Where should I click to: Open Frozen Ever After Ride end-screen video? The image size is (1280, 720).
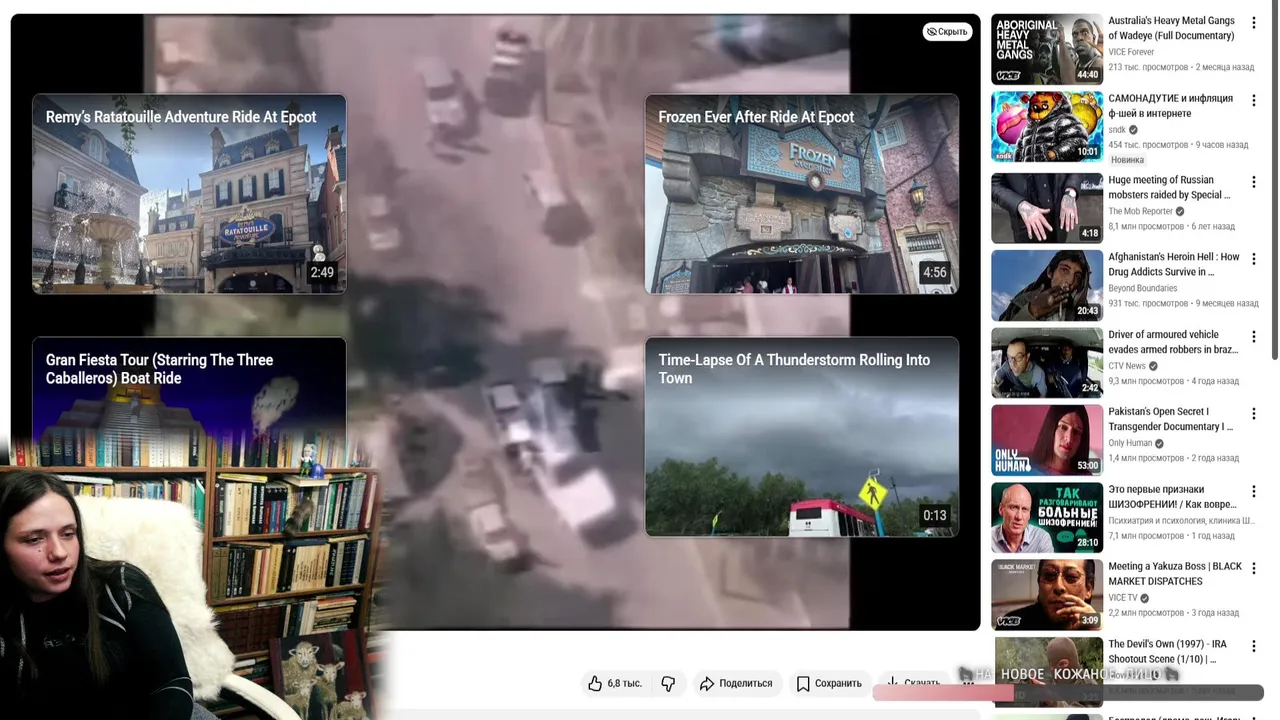802,194
